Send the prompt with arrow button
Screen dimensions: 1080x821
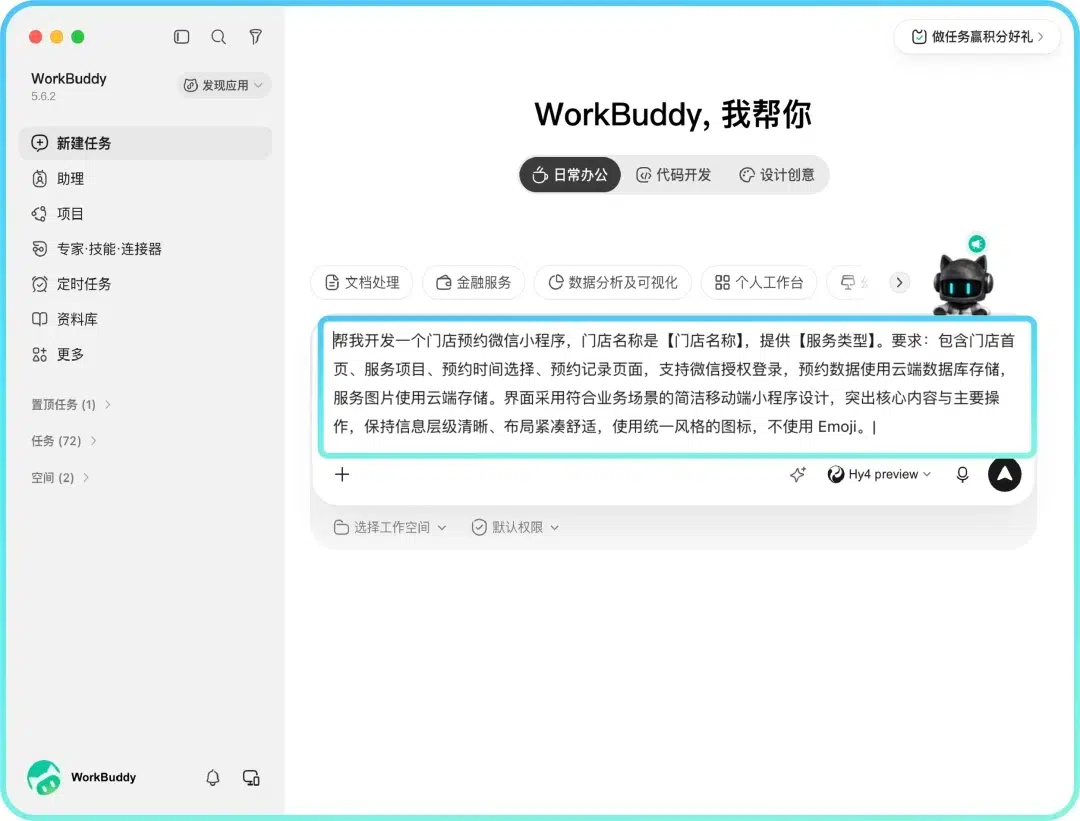(x=1004, y=474)
